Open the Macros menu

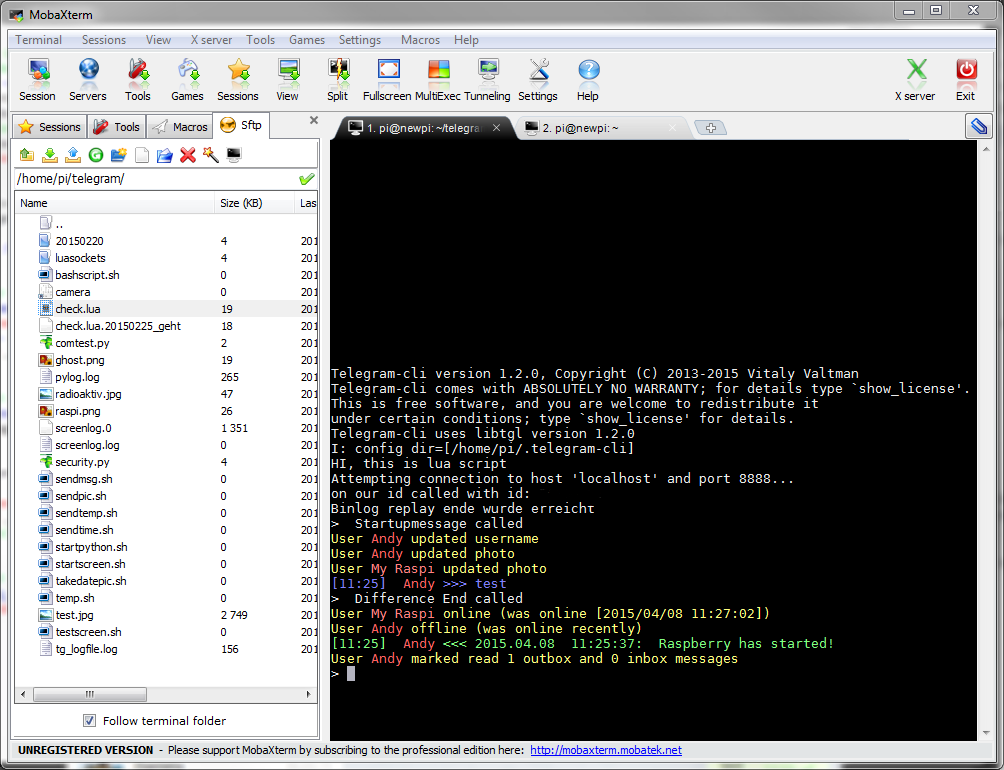coord(420,40)
